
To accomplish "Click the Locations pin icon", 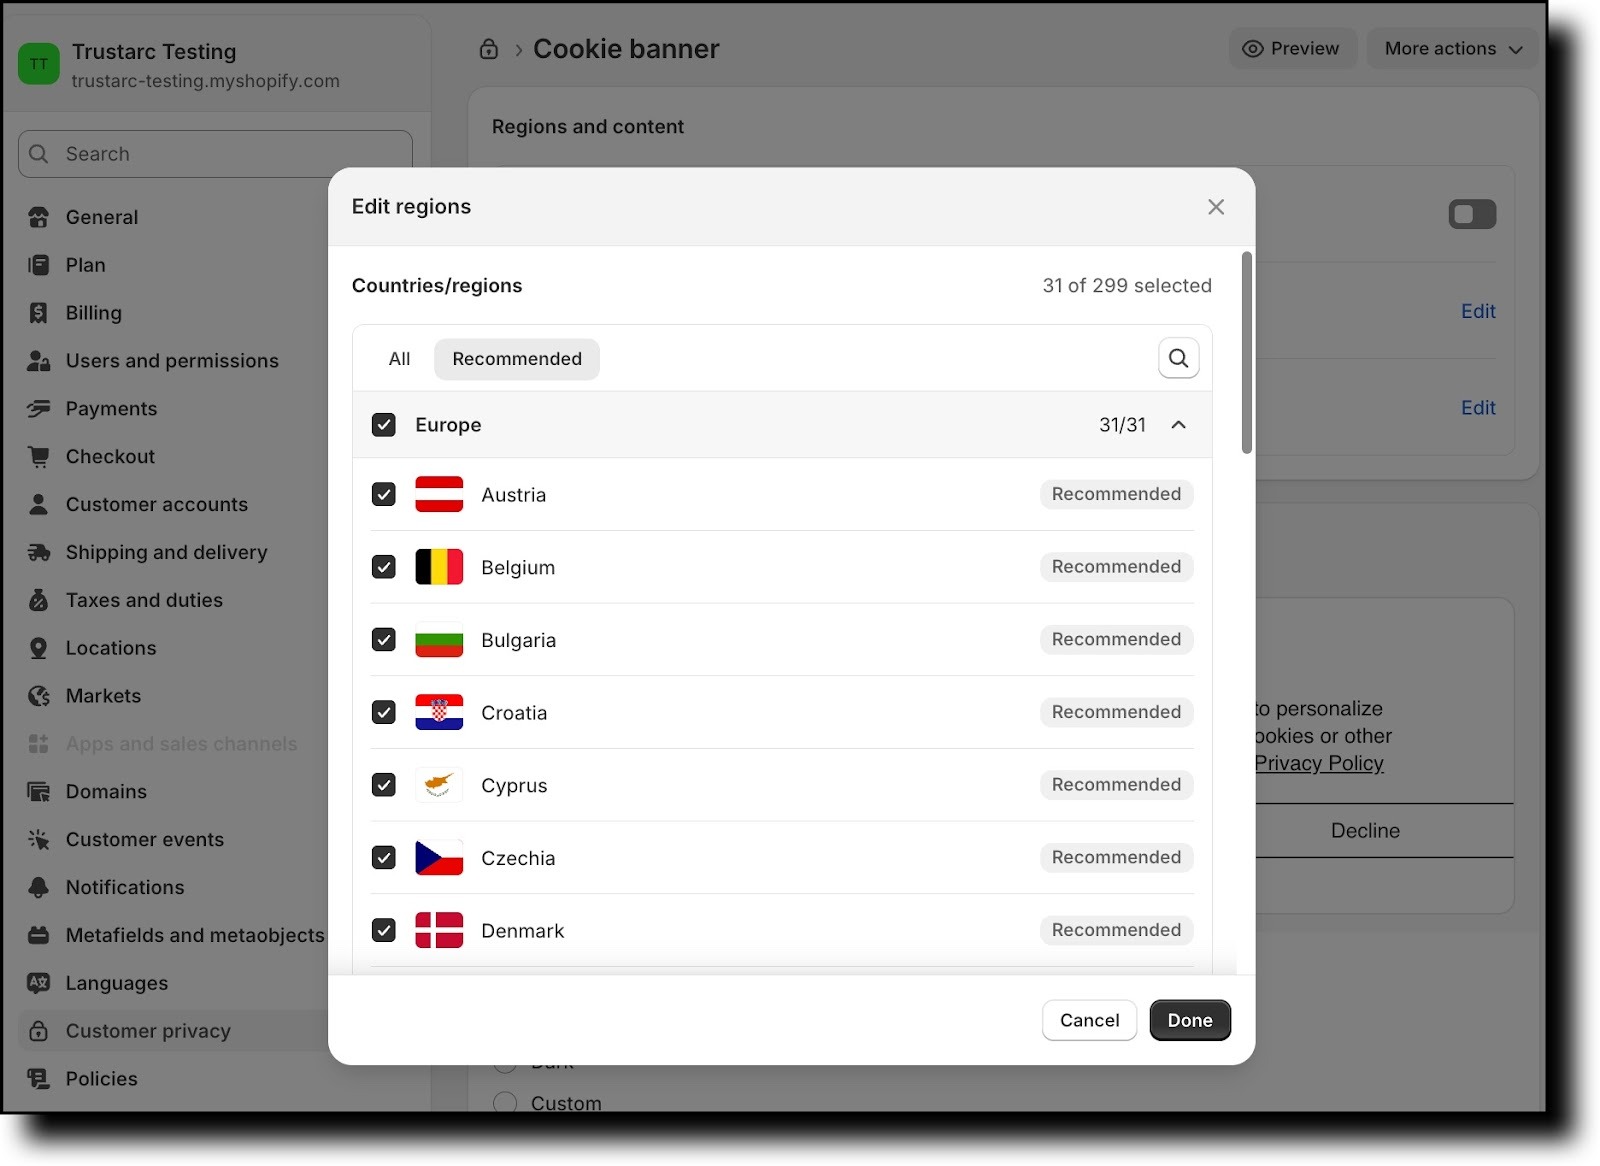I will [x=39, y=648].
